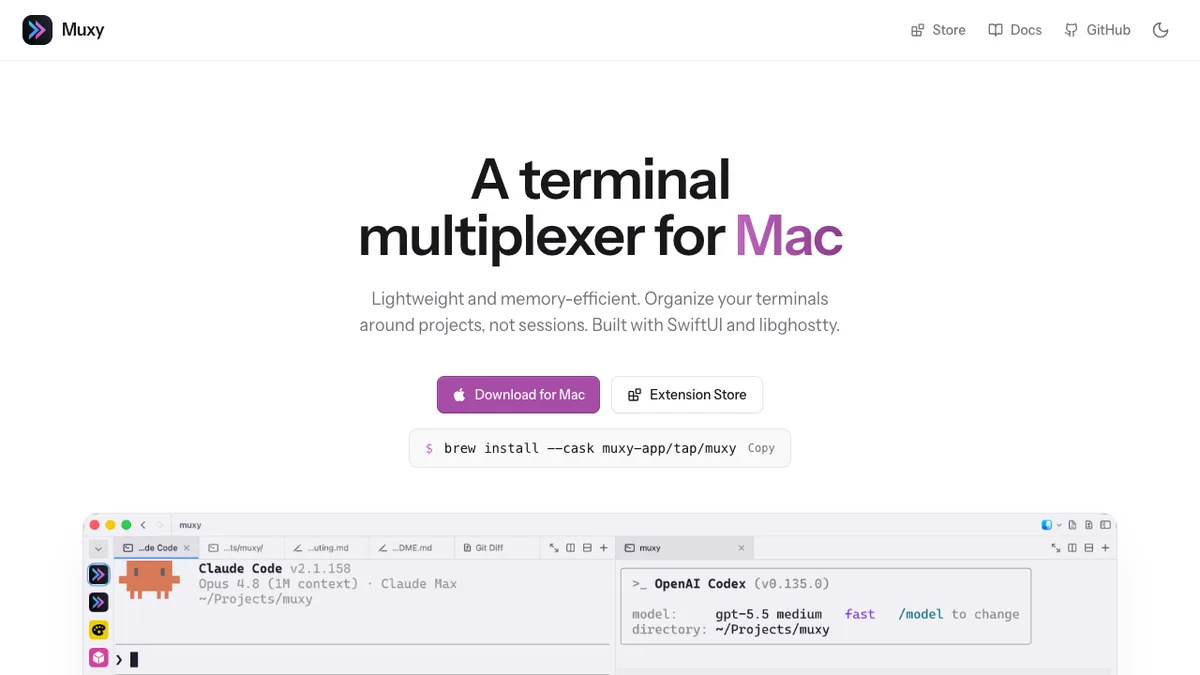Click the blue app icon in Muxy title bar
This screenshot has height=675, width=1200.
pyautogui.click(x=1047, y=524)
